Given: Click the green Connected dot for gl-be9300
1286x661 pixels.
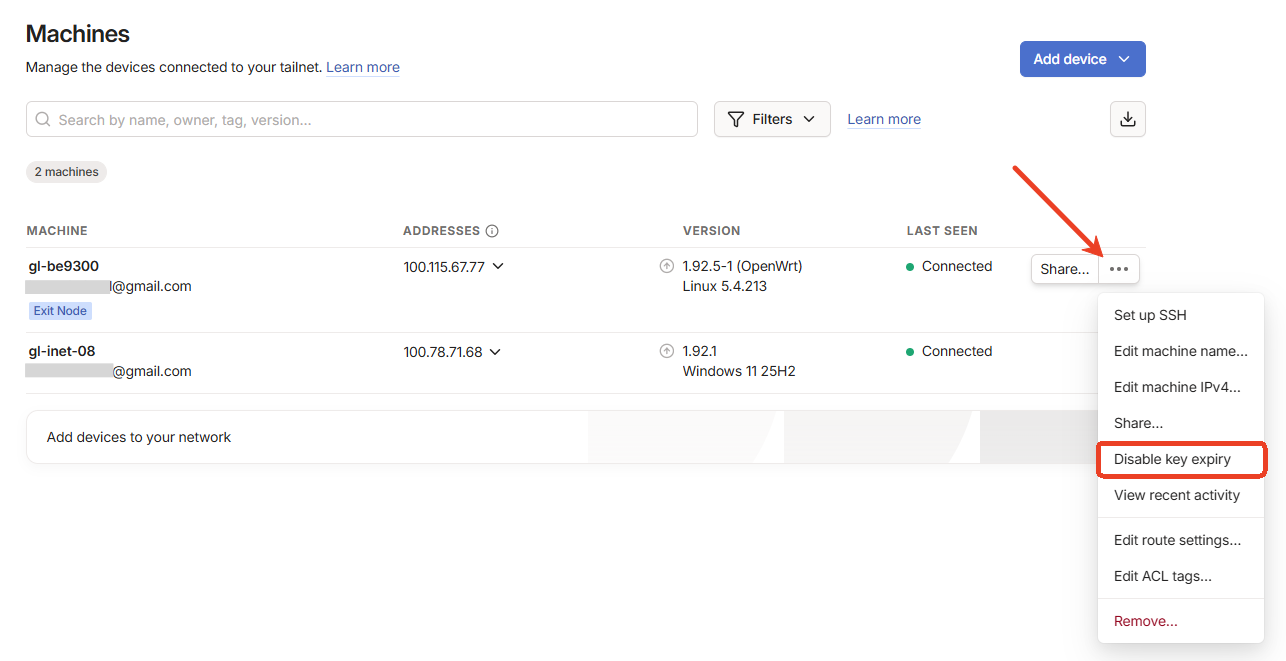Looking at the screenshot, I should click(x=910, y=267).
